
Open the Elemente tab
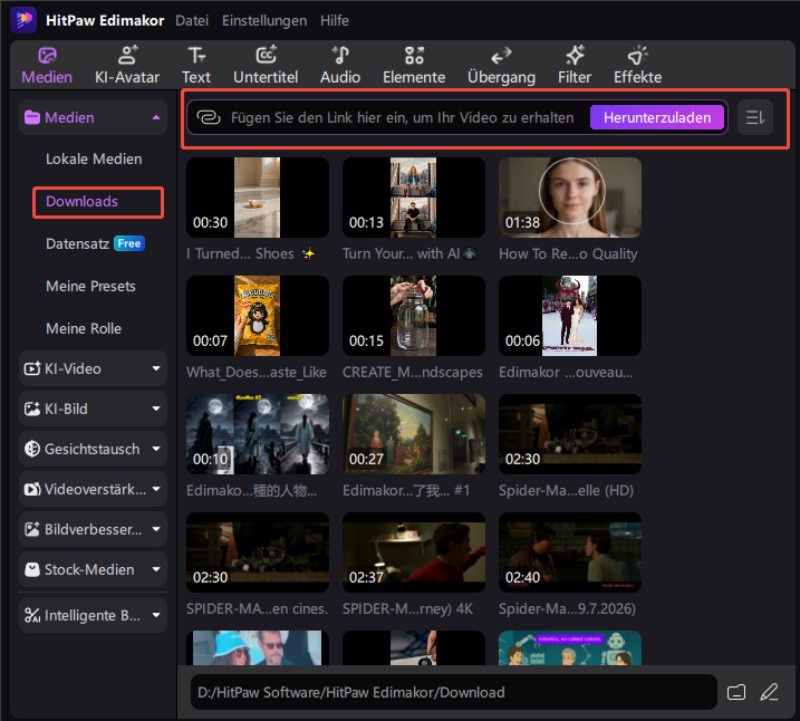pos(414,65)
